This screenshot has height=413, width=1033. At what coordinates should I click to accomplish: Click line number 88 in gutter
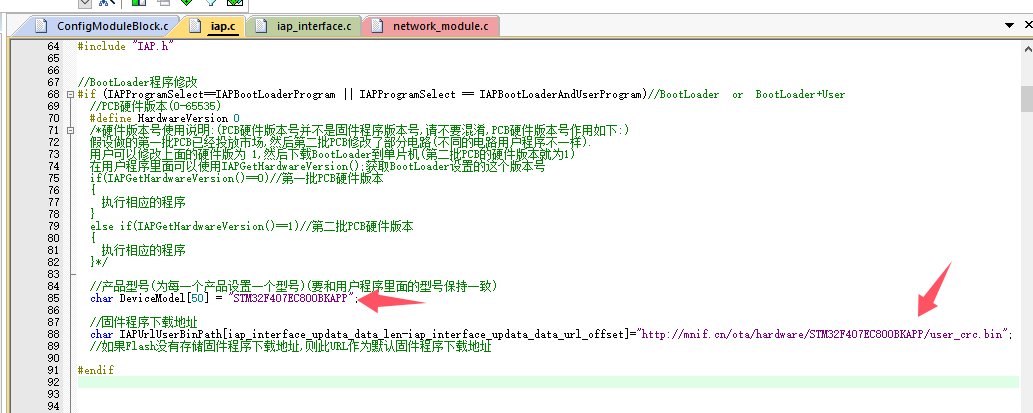pos(53,334)
